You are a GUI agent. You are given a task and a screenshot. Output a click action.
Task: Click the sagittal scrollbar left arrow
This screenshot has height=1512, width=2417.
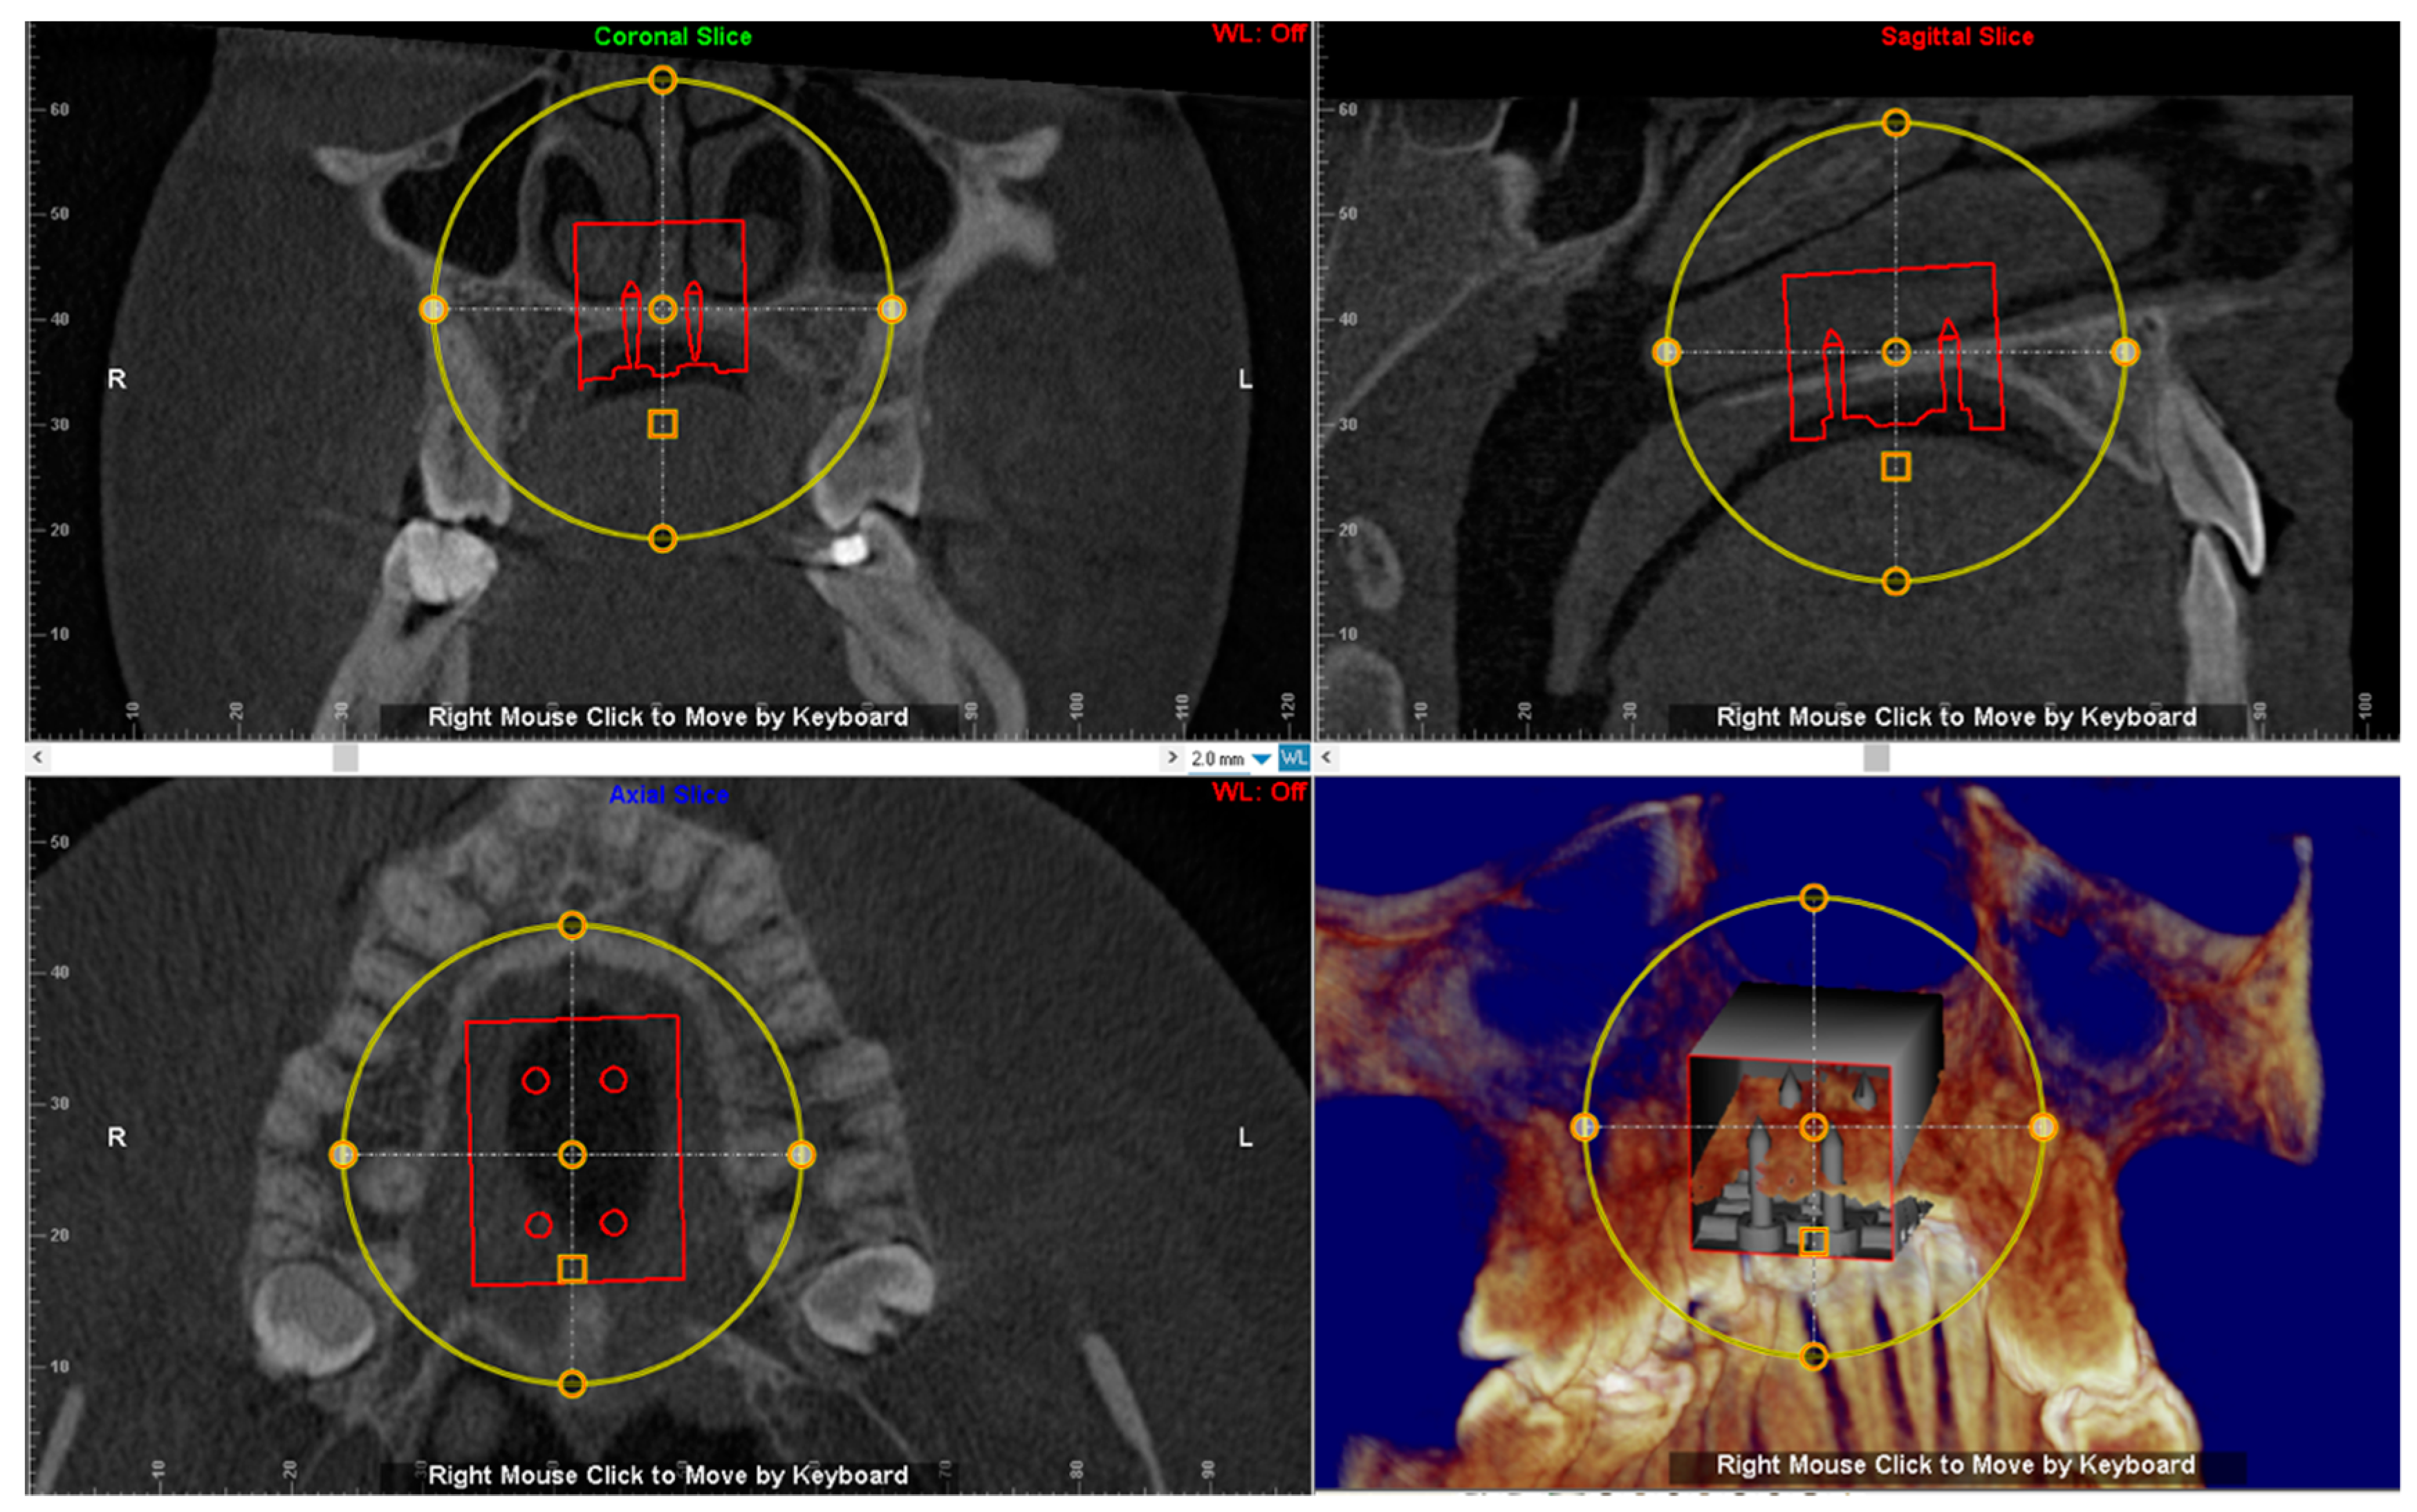(x=1326, y=757)
